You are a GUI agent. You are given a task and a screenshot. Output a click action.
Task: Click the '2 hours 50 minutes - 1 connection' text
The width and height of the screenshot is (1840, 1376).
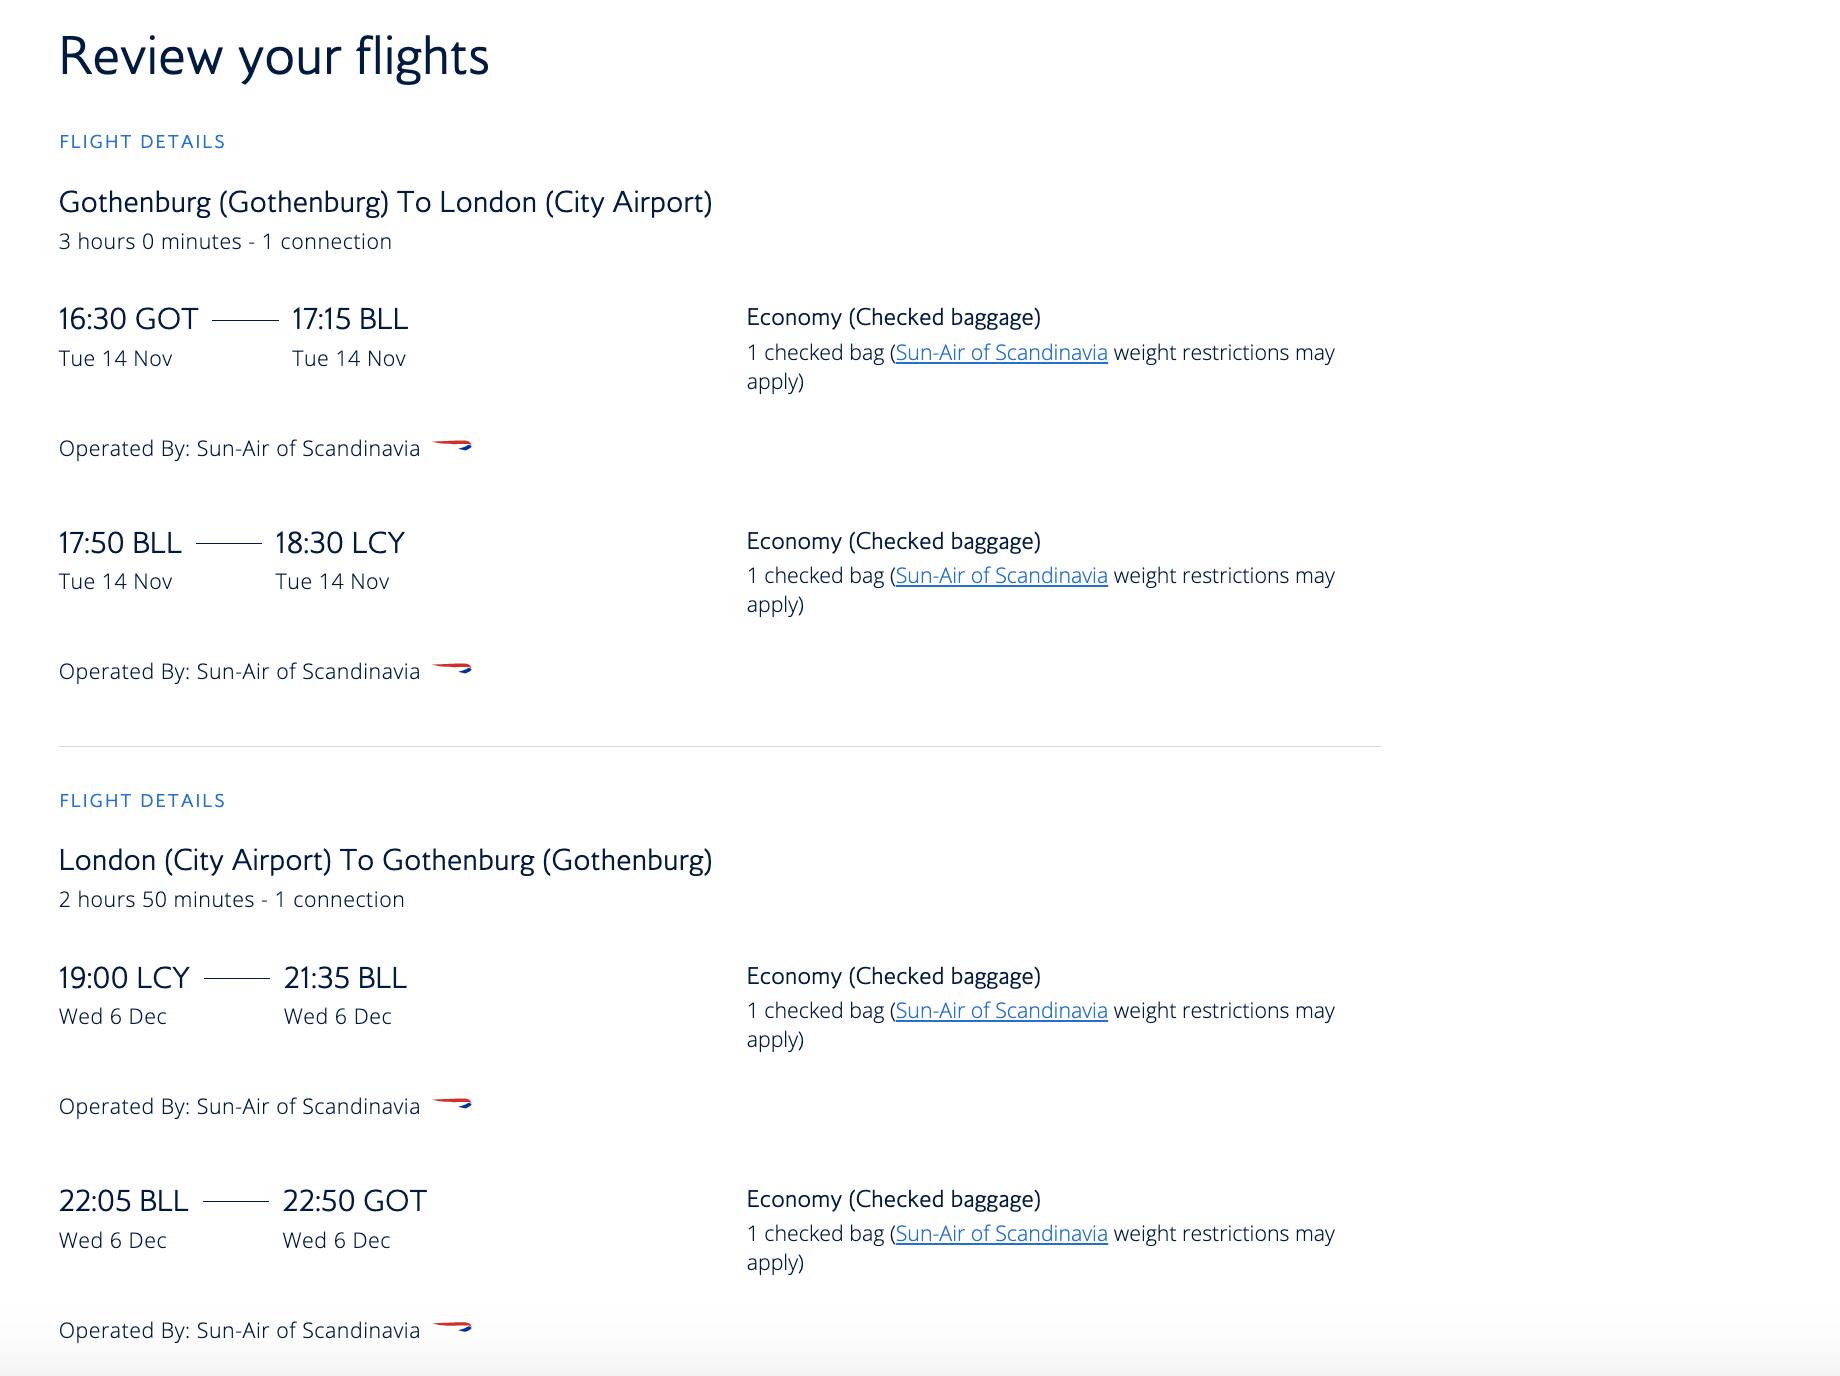point(231,900)
